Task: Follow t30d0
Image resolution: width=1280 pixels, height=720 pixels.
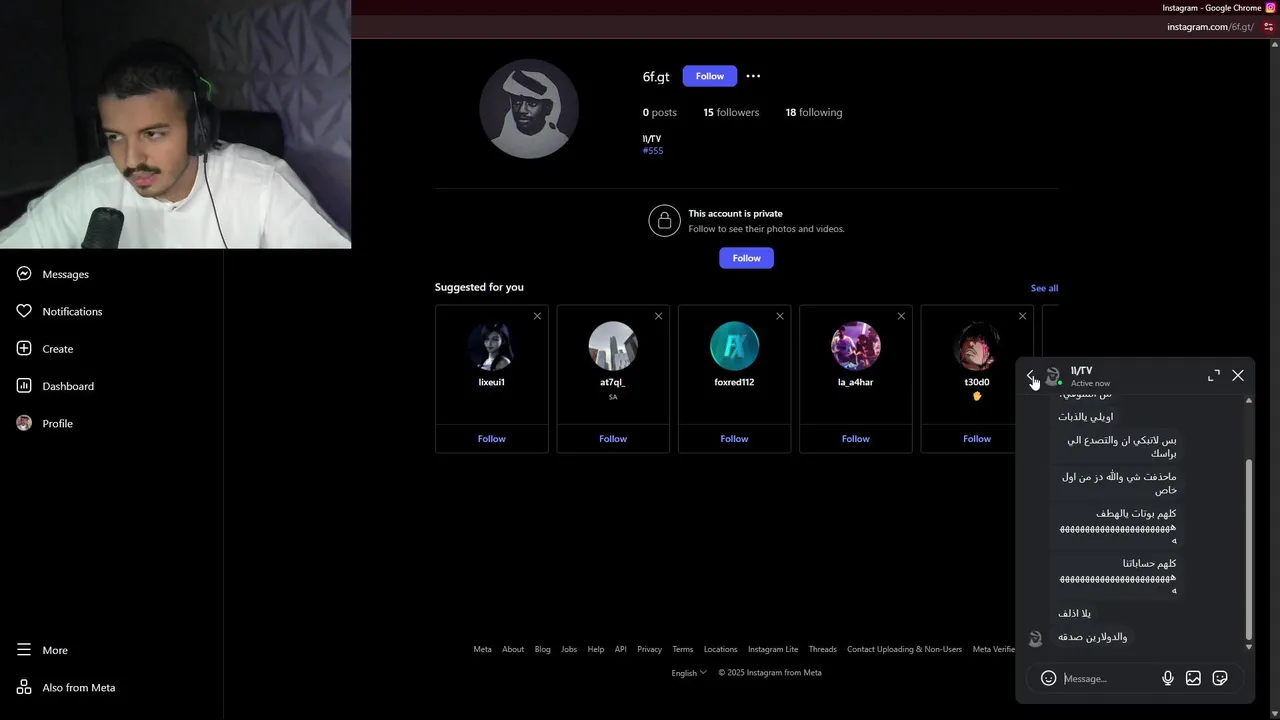Action: coord(977,438)
